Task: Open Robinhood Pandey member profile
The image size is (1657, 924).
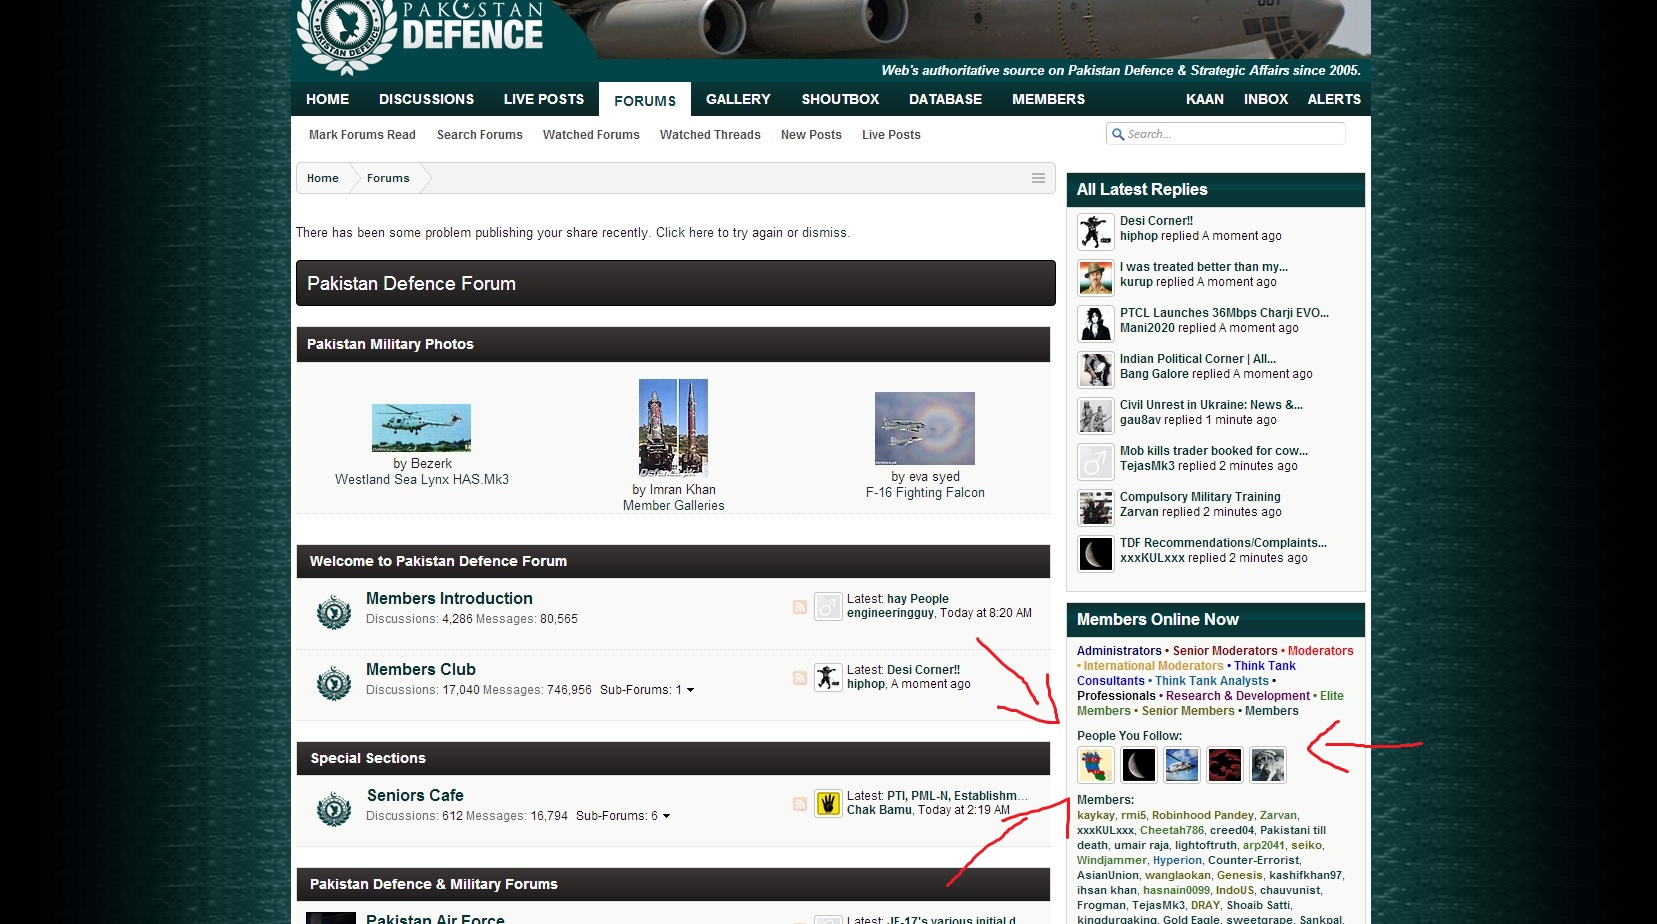Action: (x=1203, y=815)
